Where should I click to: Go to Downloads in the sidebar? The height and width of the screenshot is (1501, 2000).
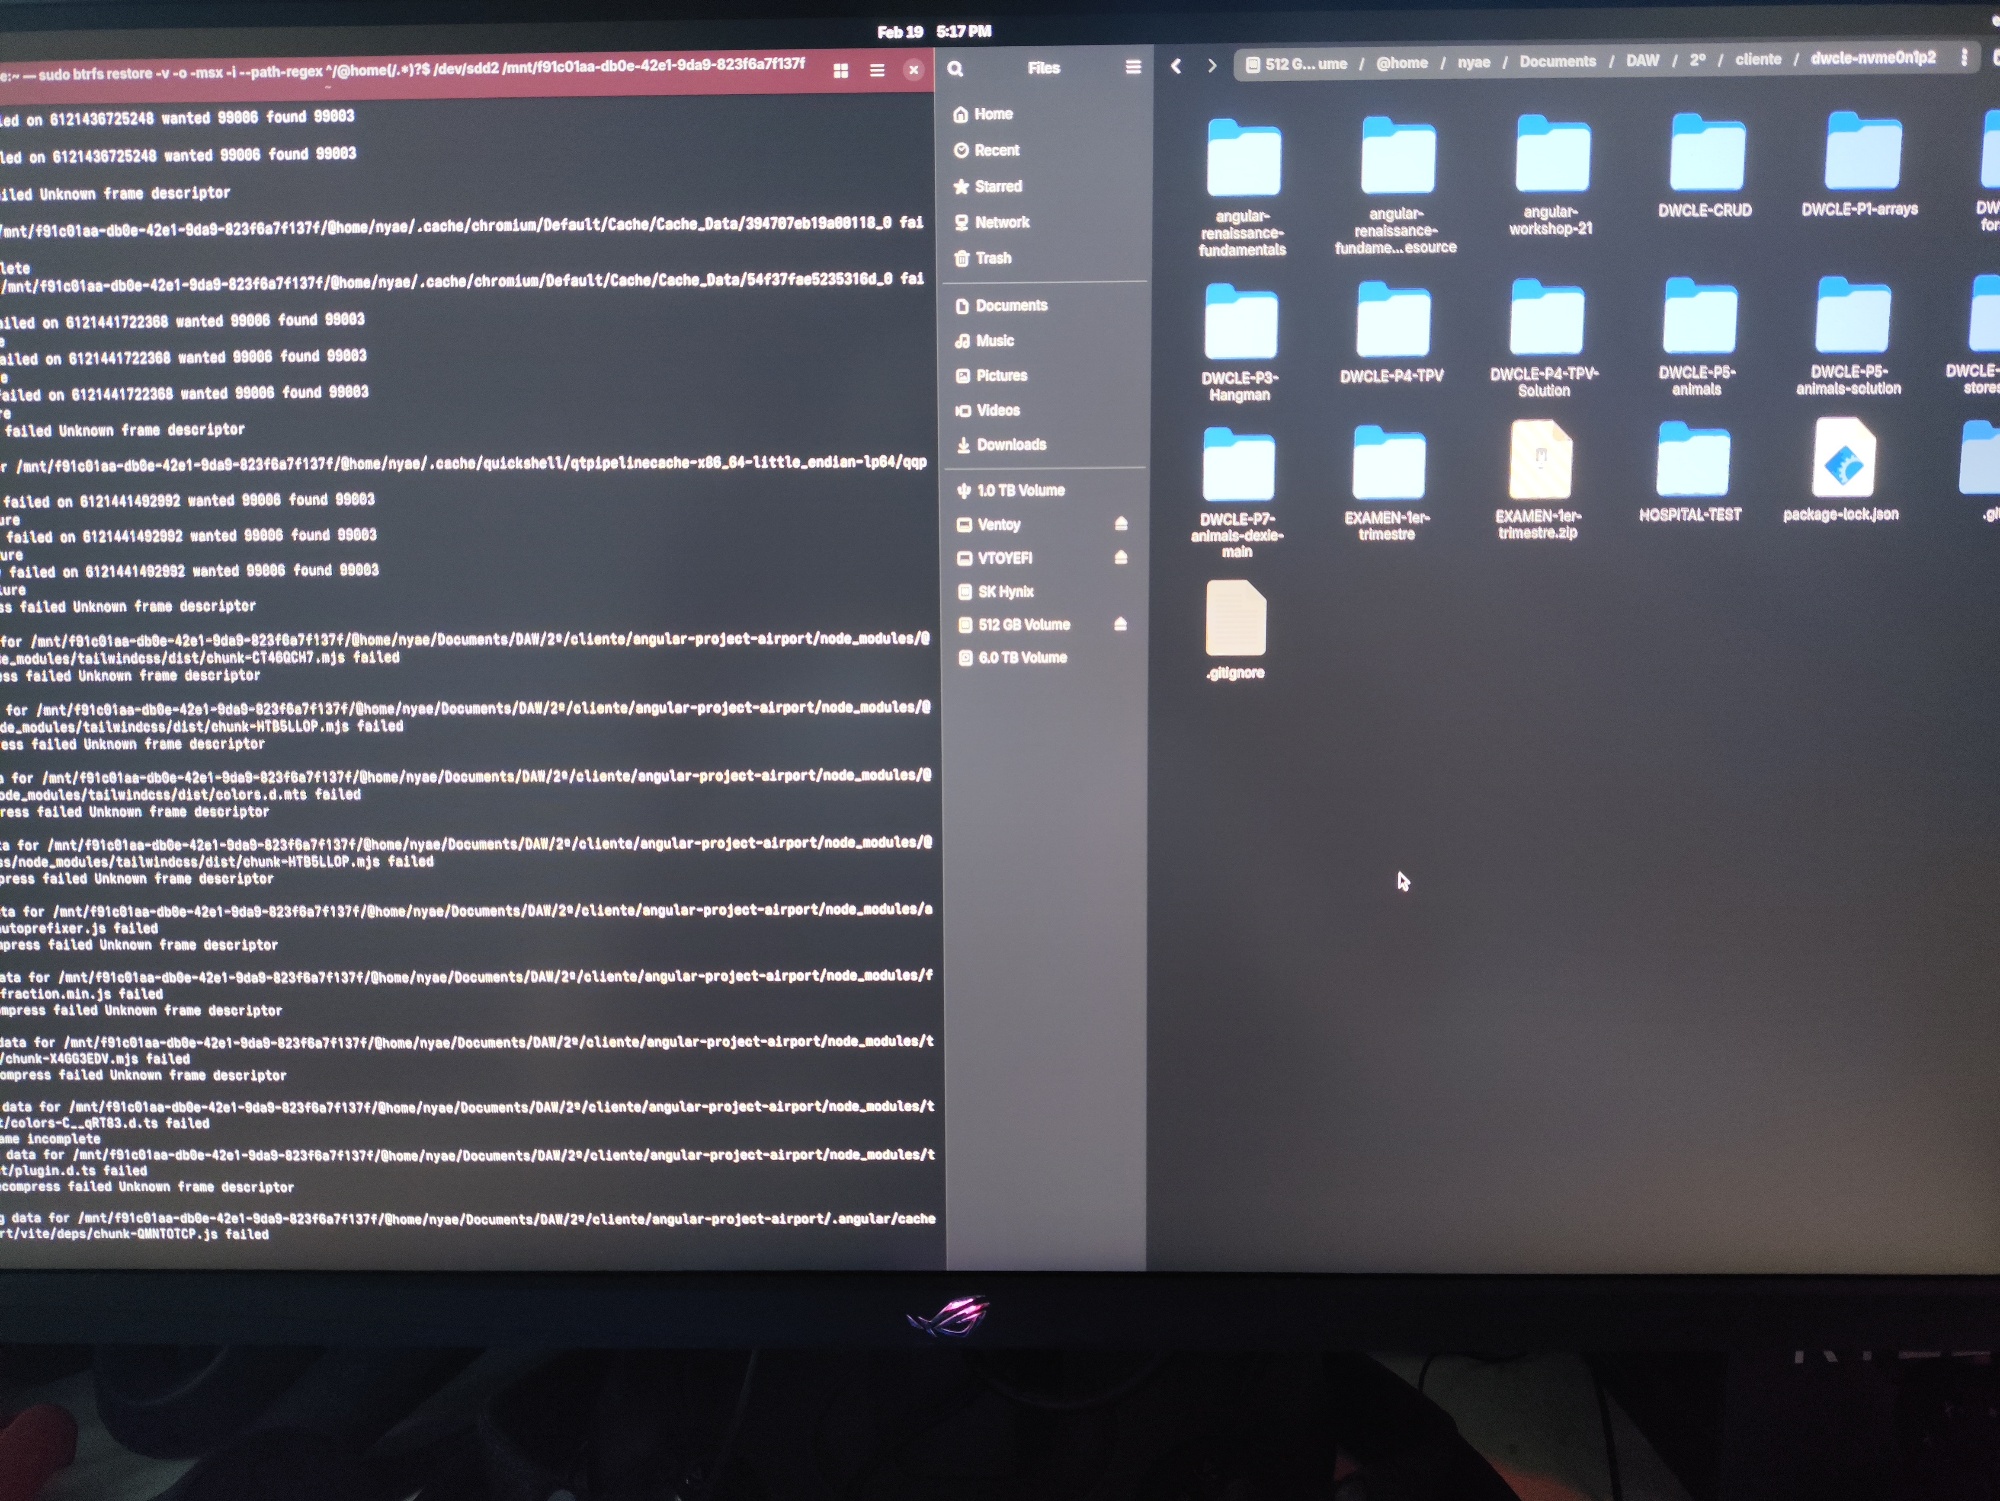point(1010,445)
